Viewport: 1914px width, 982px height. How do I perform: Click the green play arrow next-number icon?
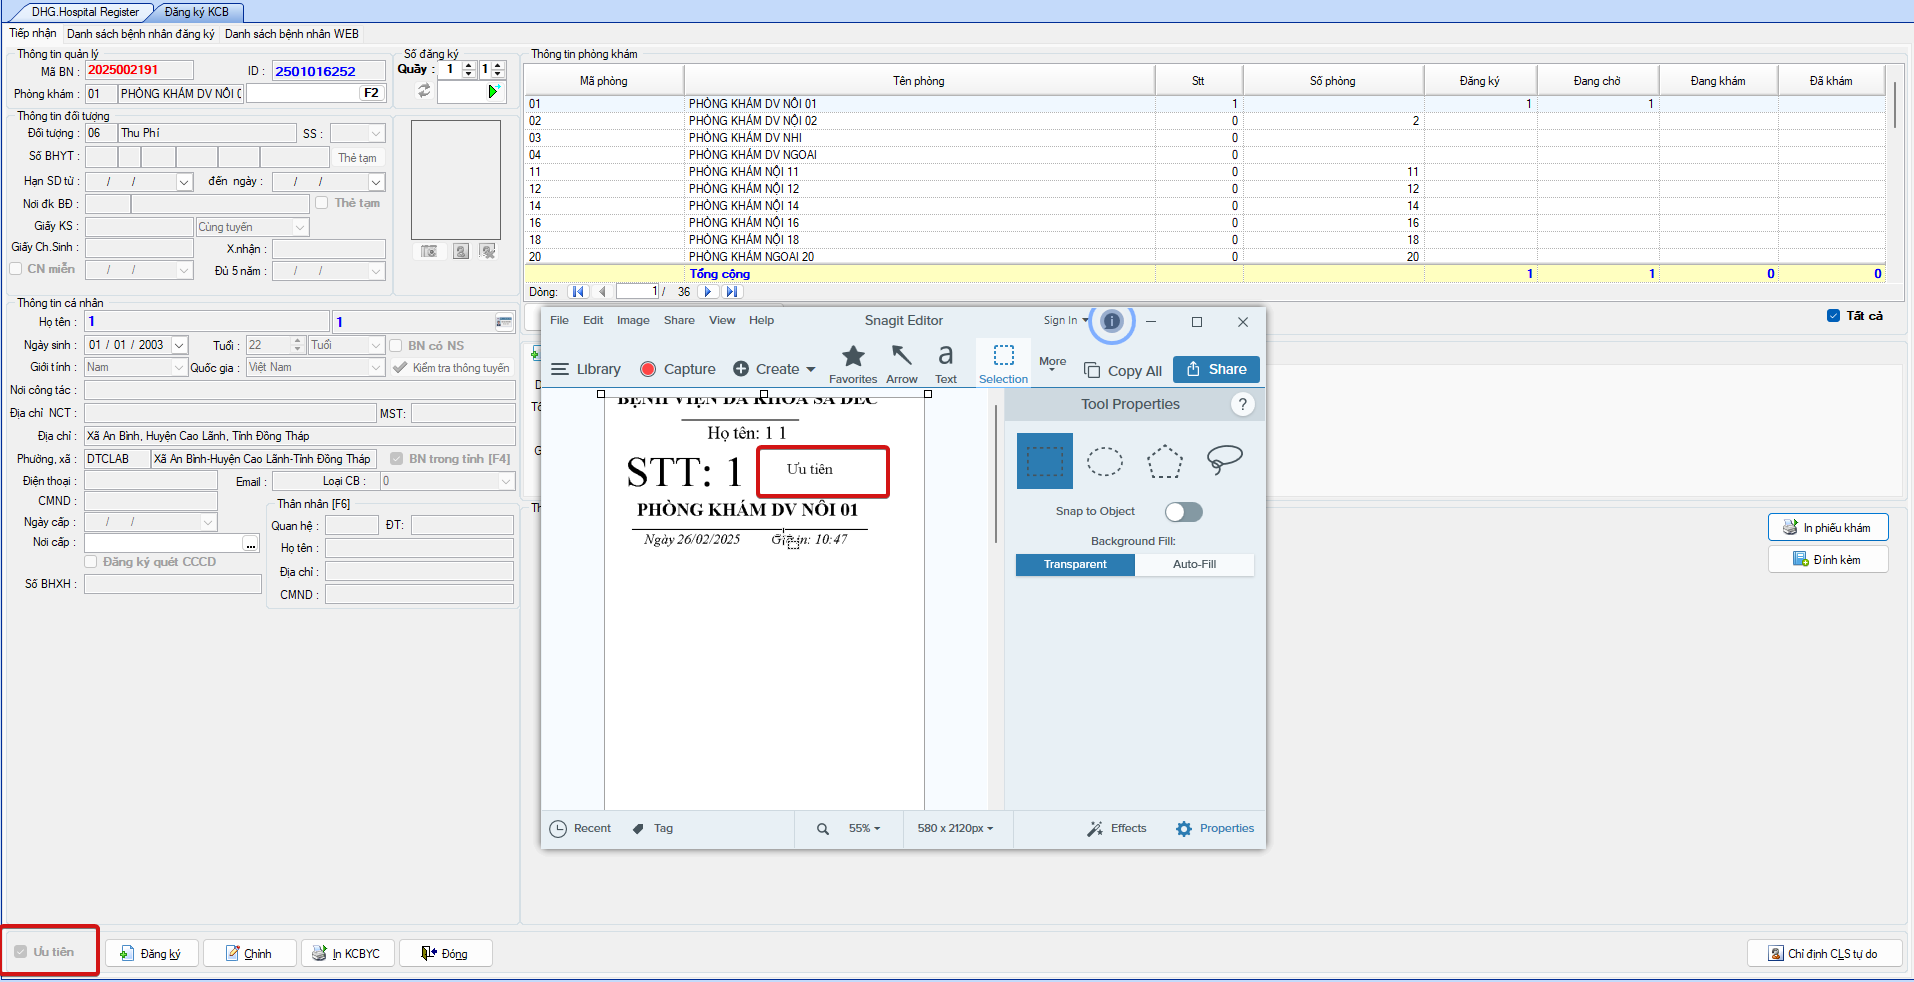493,92
